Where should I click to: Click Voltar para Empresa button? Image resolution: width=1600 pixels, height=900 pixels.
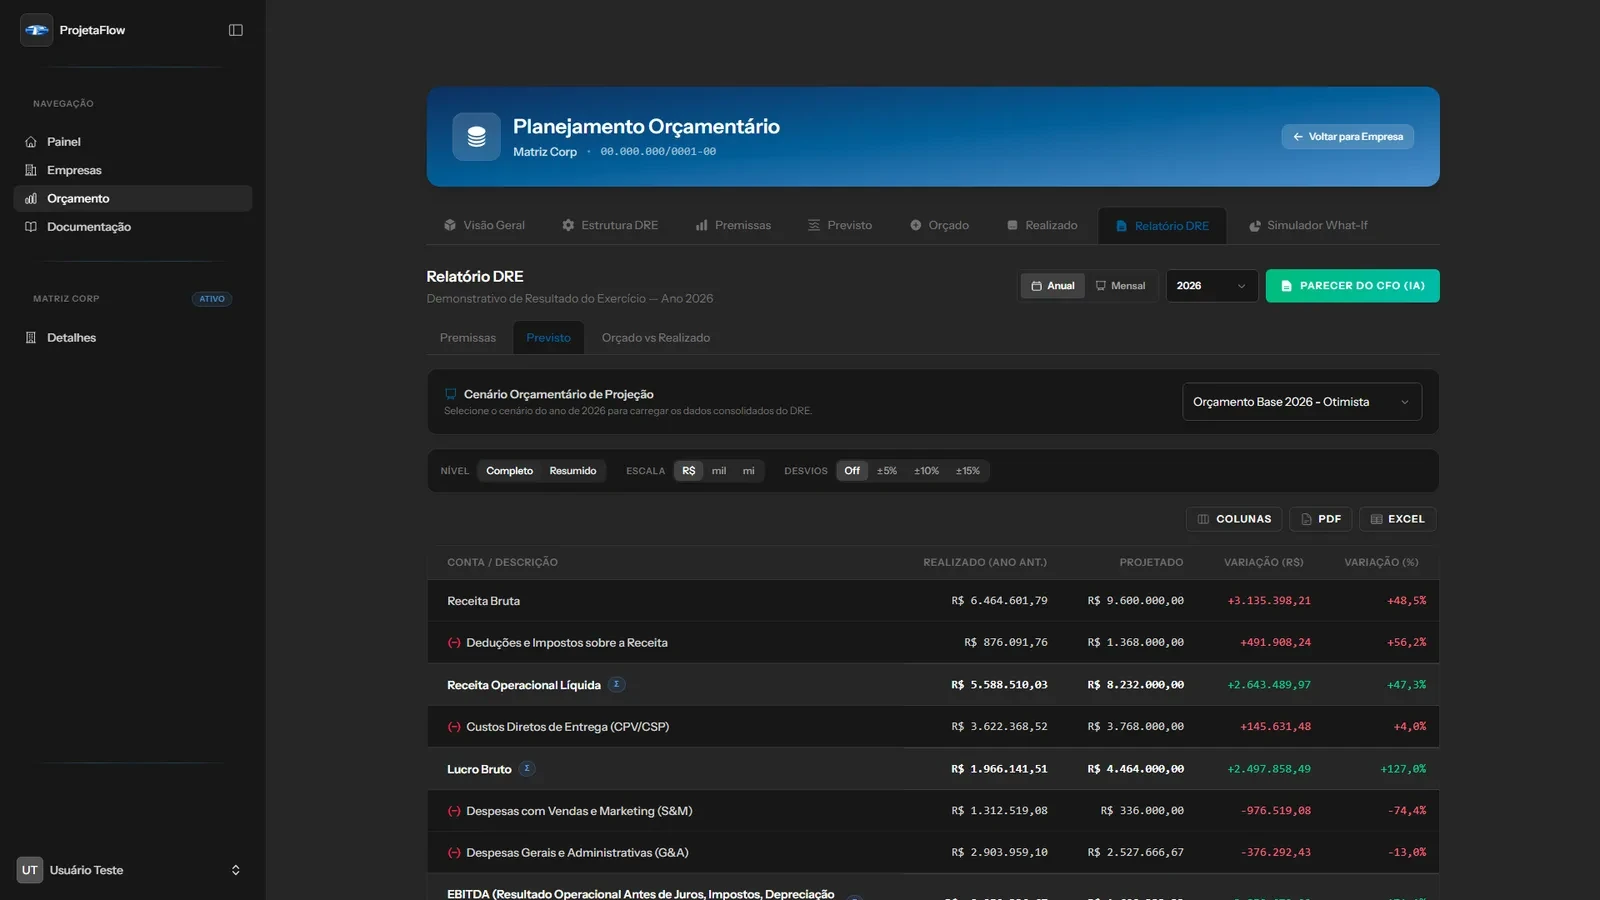(x=1347, y=137)
